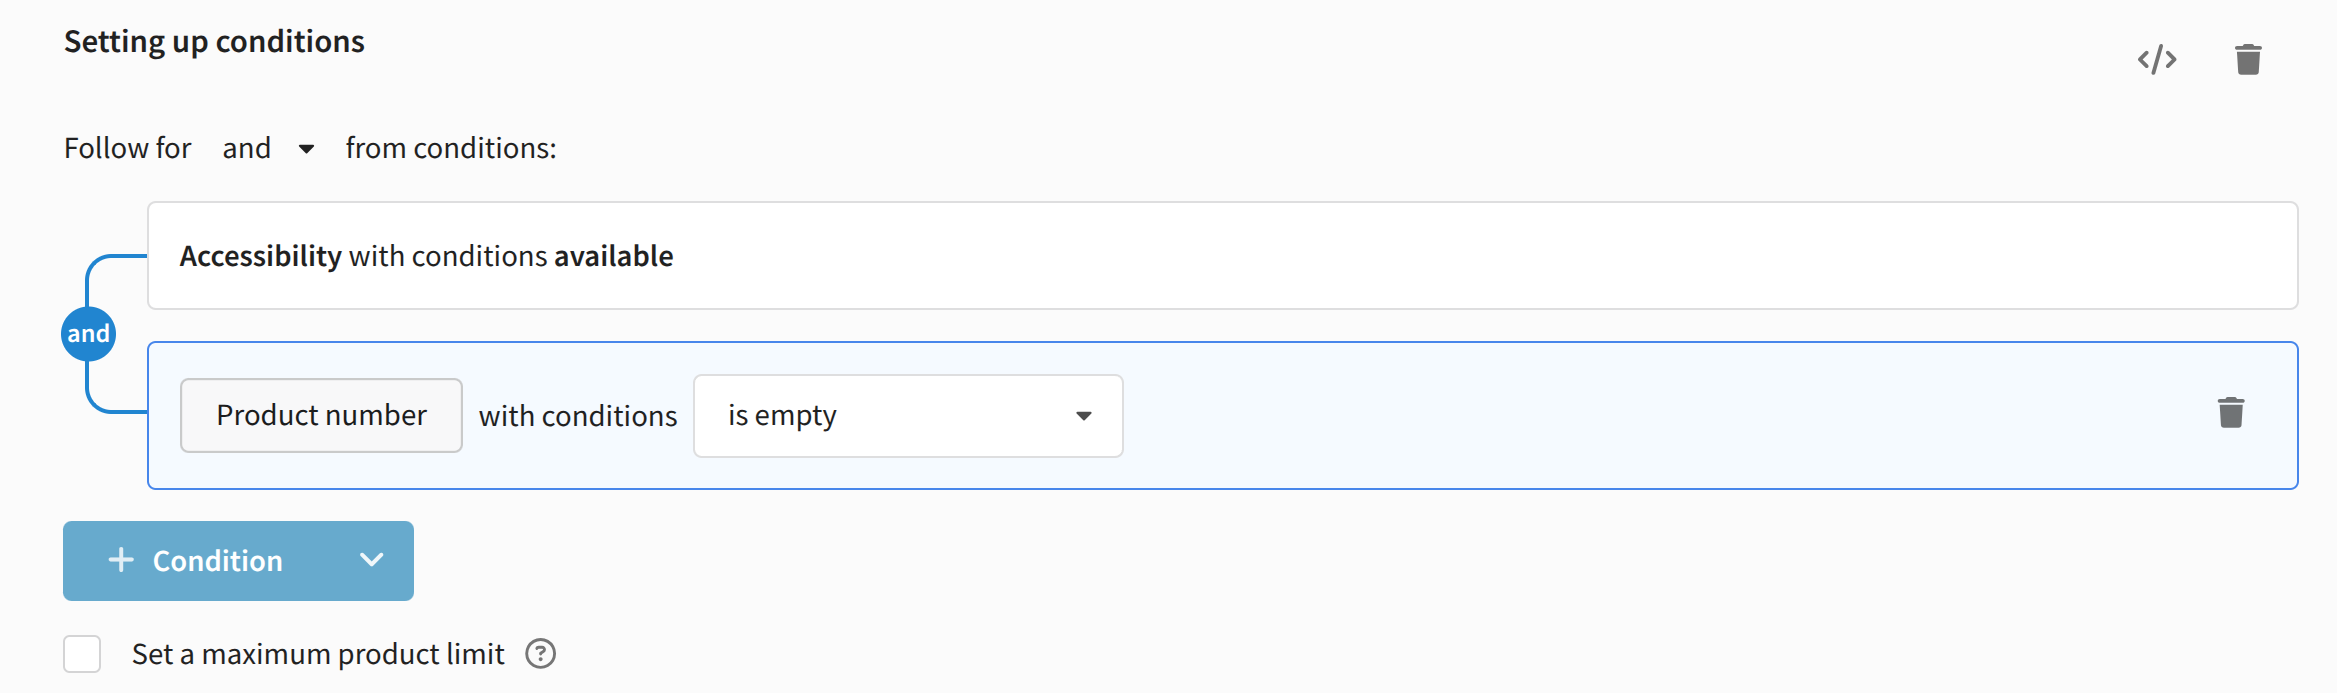Expand the Condition button chevron

(x=372, y=560)
